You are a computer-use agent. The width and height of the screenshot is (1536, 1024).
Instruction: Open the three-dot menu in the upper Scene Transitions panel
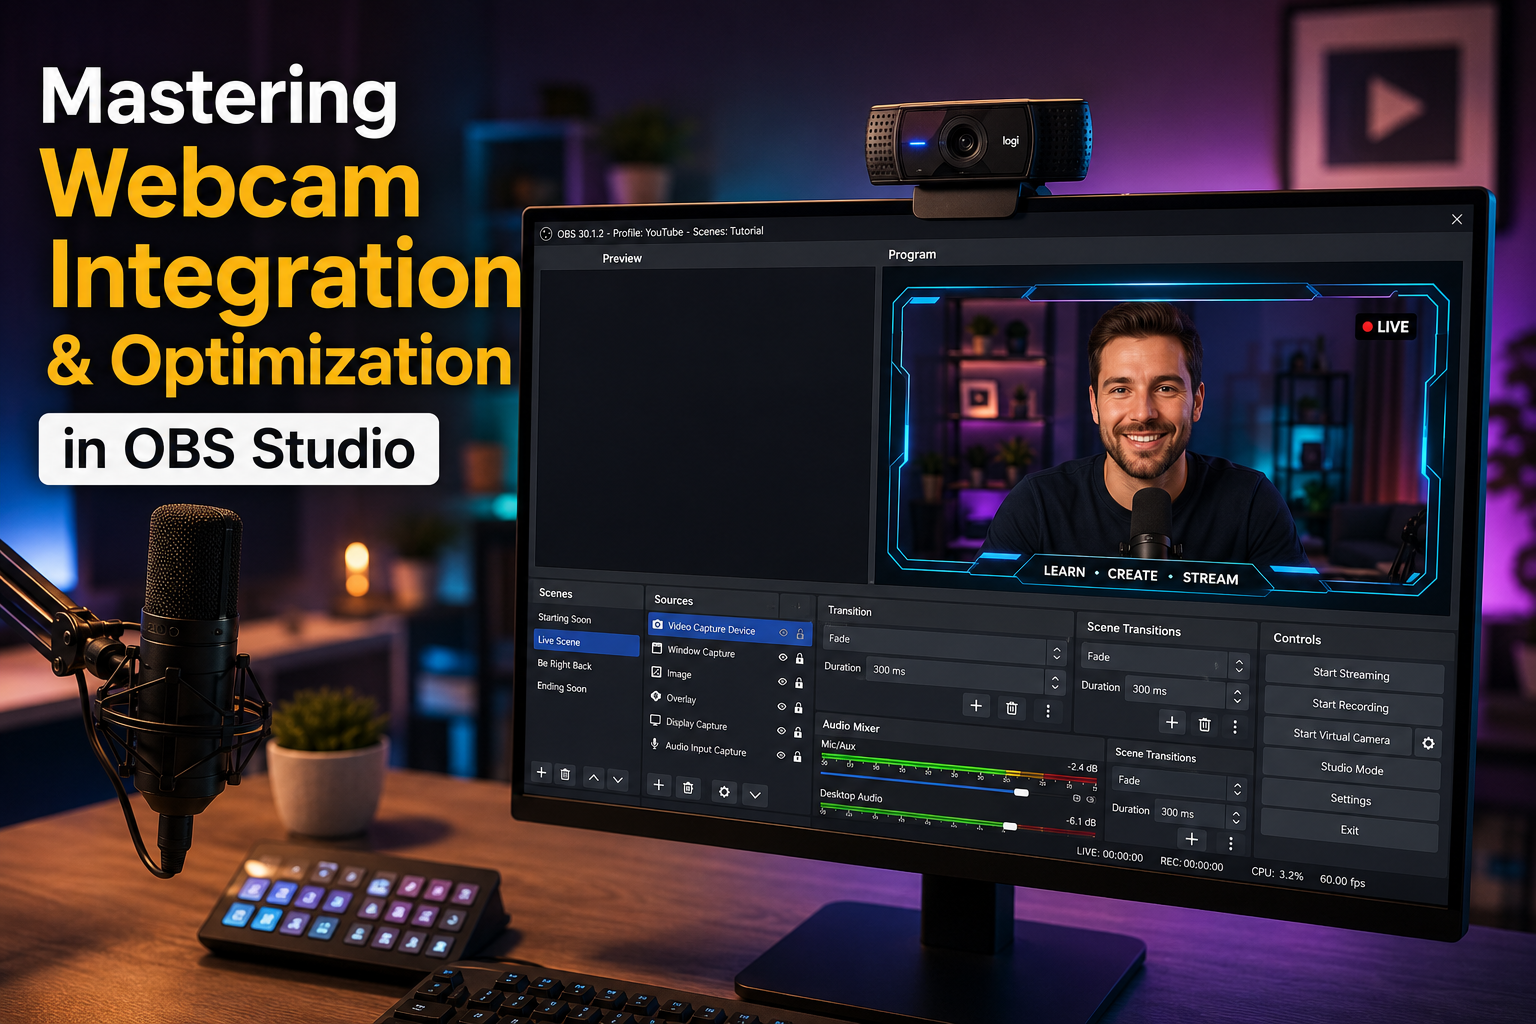(1235, 726)
